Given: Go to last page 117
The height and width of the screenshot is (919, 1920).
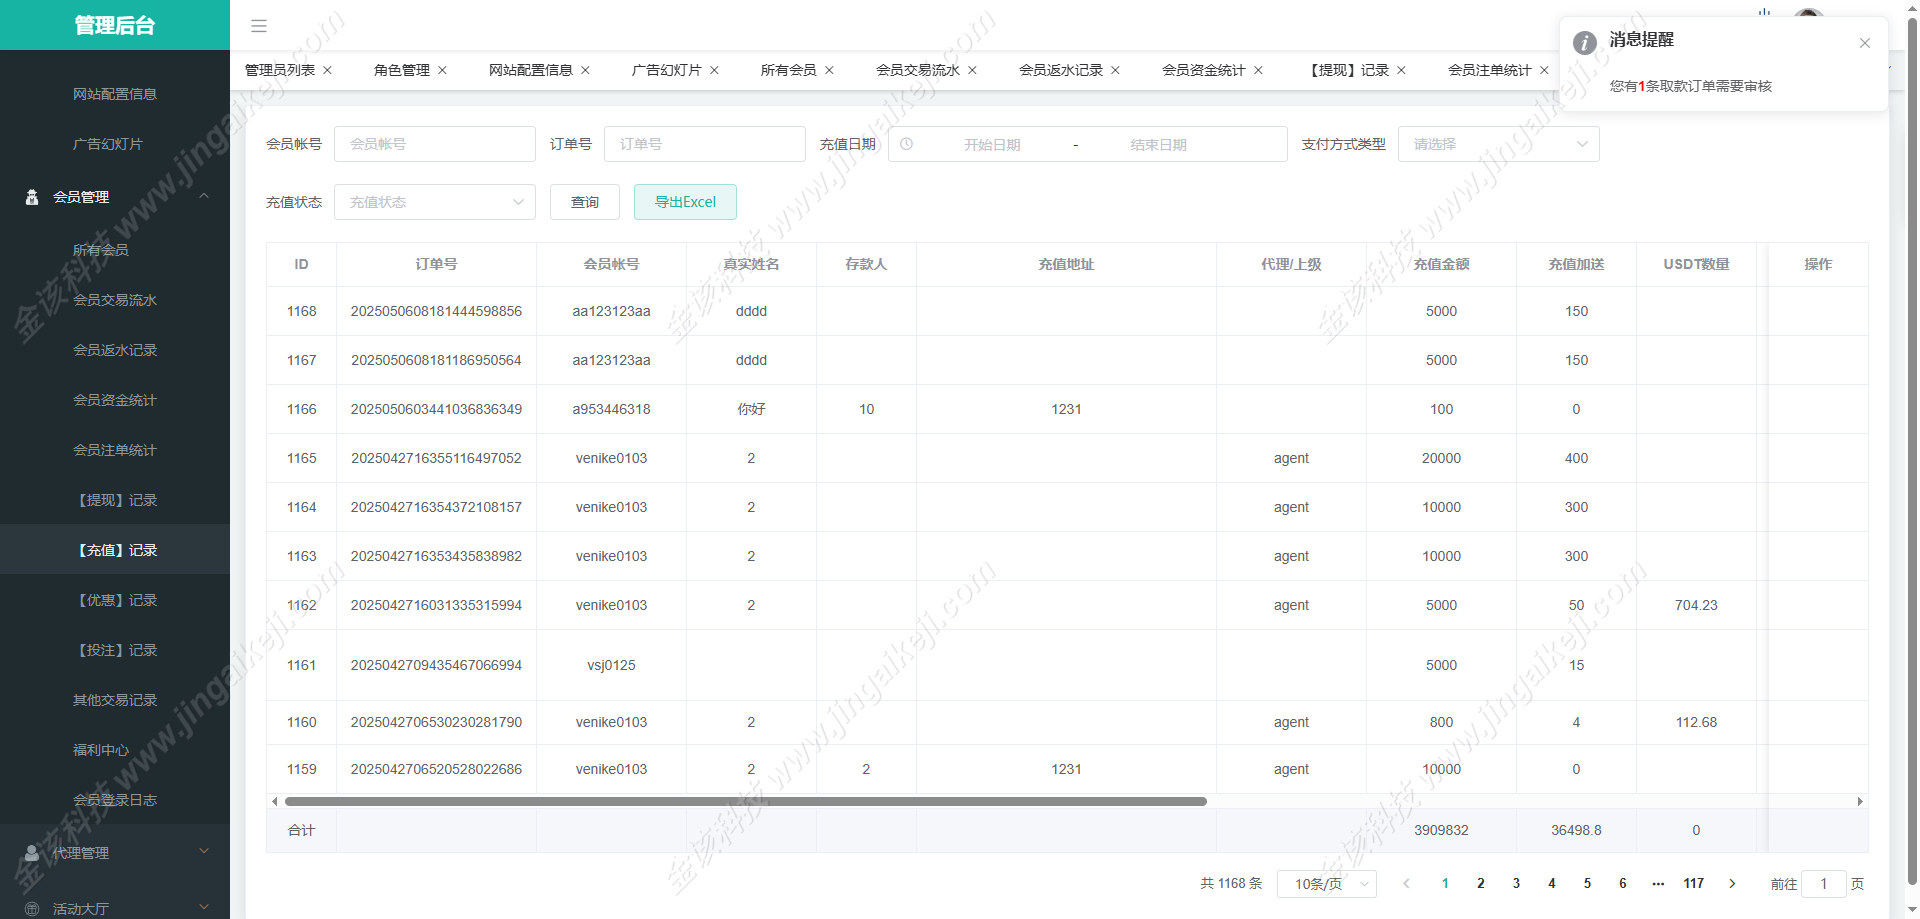Looking at the screenshot, I should (x=1694, y=883).
